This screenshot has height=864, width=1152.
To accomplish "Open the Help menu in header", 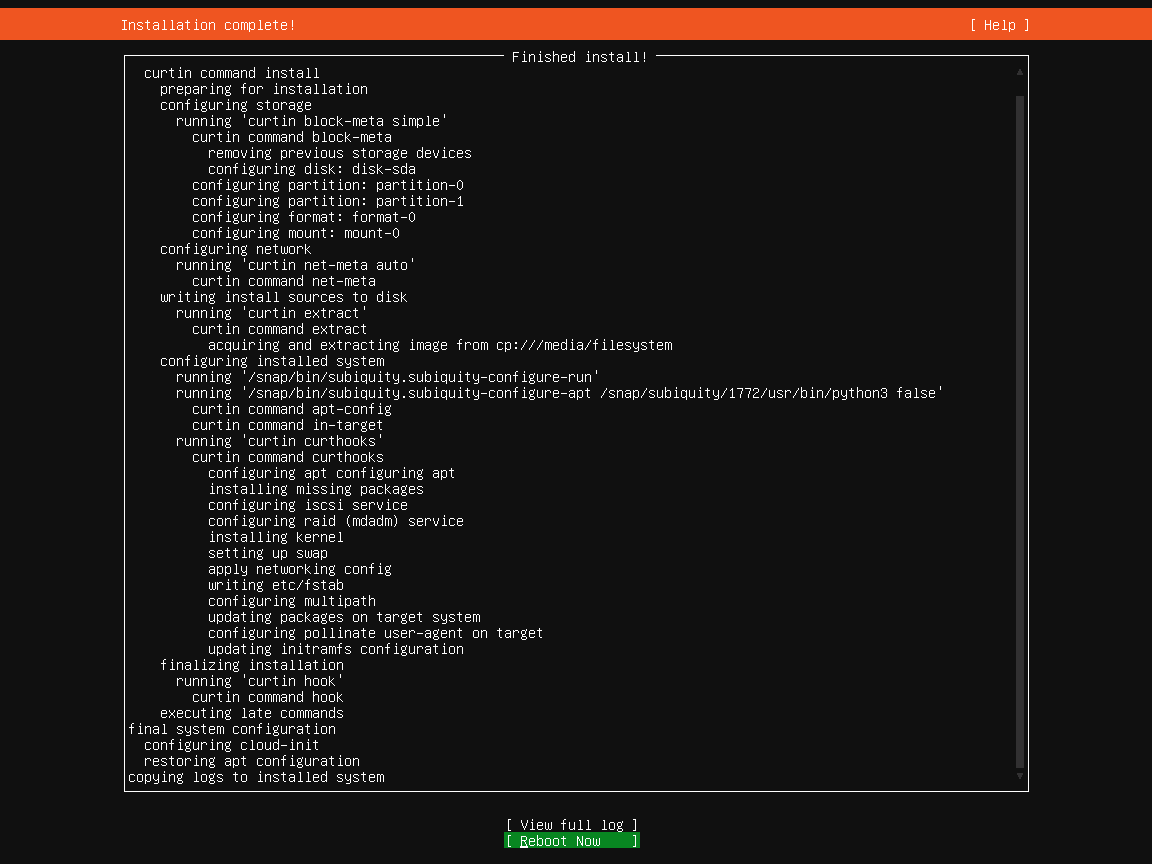I will point(999,25).
